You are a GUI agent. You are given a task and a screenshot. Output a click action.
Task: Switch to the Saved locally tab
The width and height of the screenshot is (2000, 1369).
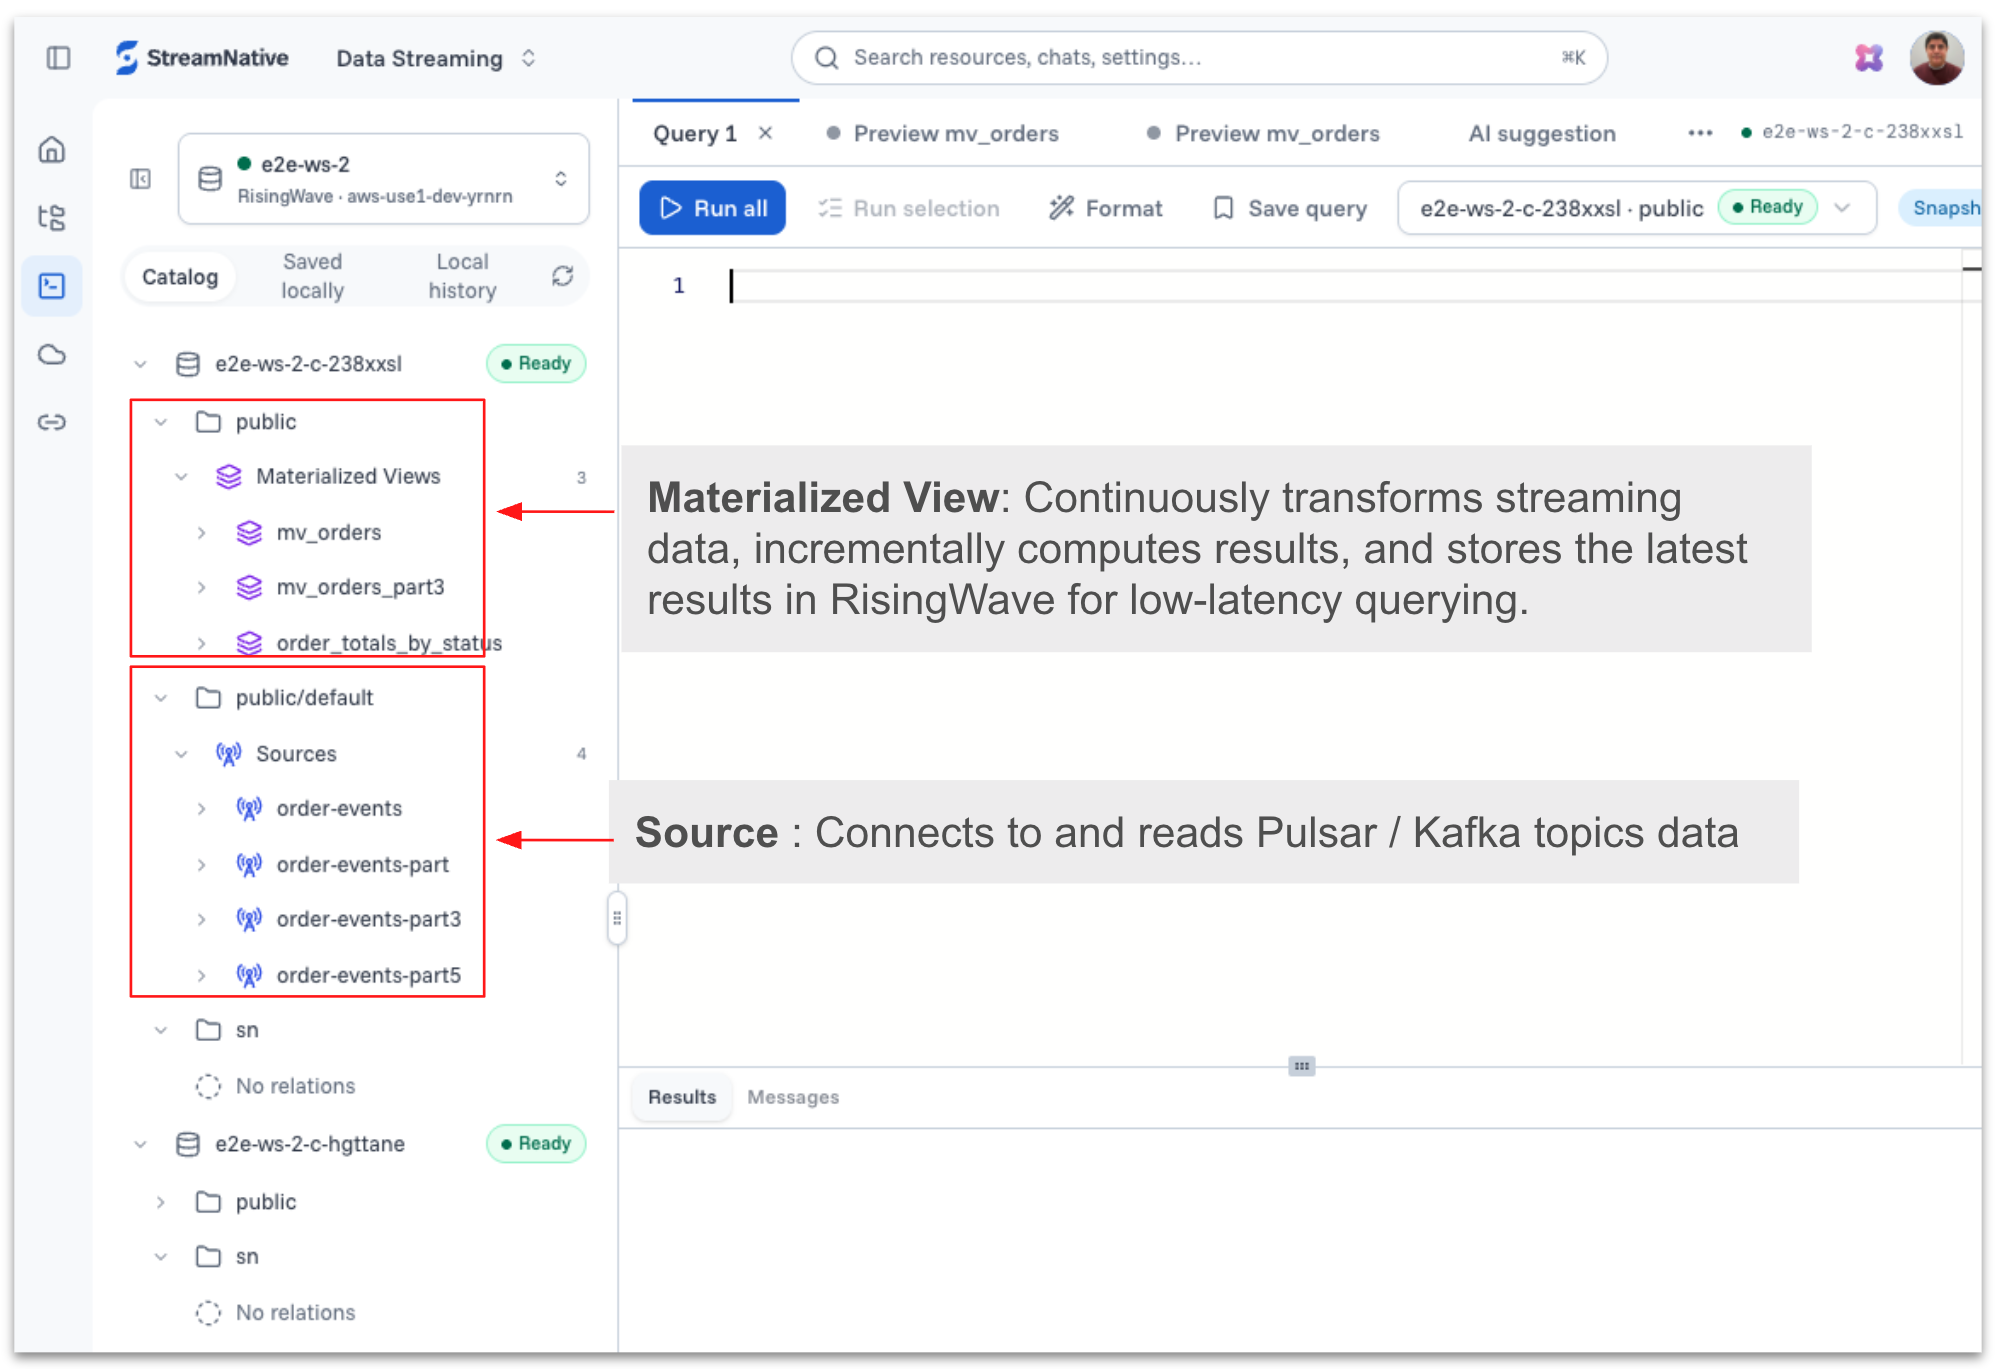312,276
